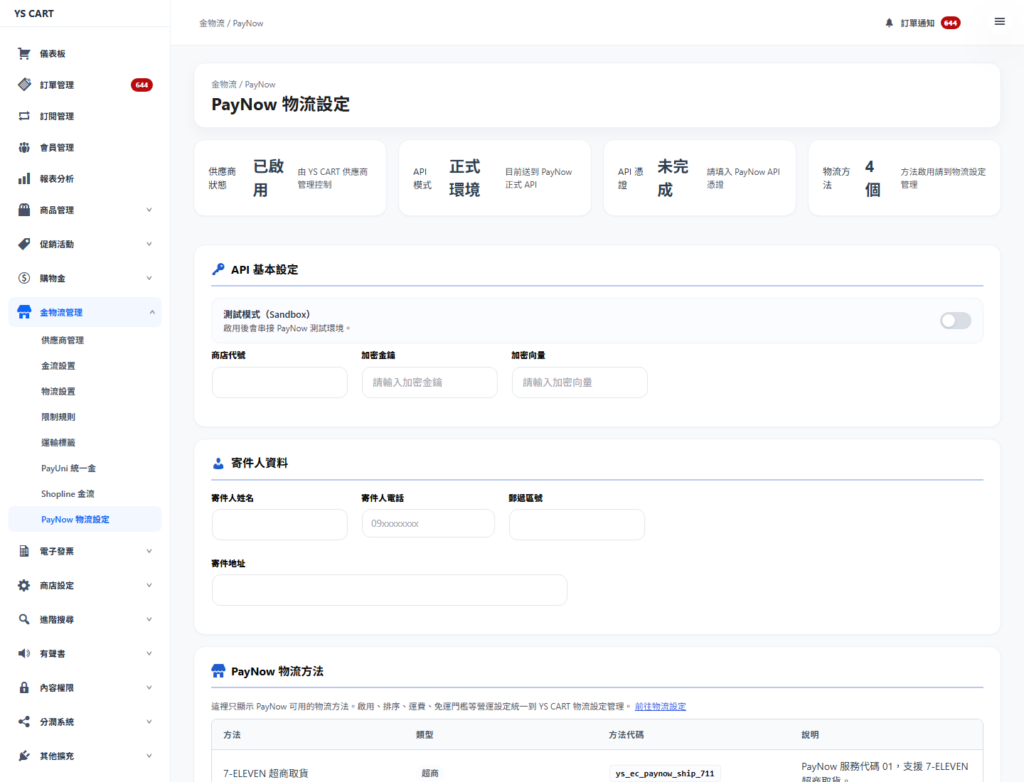Expand the 內容權限 menu chevron
Image resolution: width=1024 pixels, height=782 pixels.
pyautogui.click(x=149, y=687)
